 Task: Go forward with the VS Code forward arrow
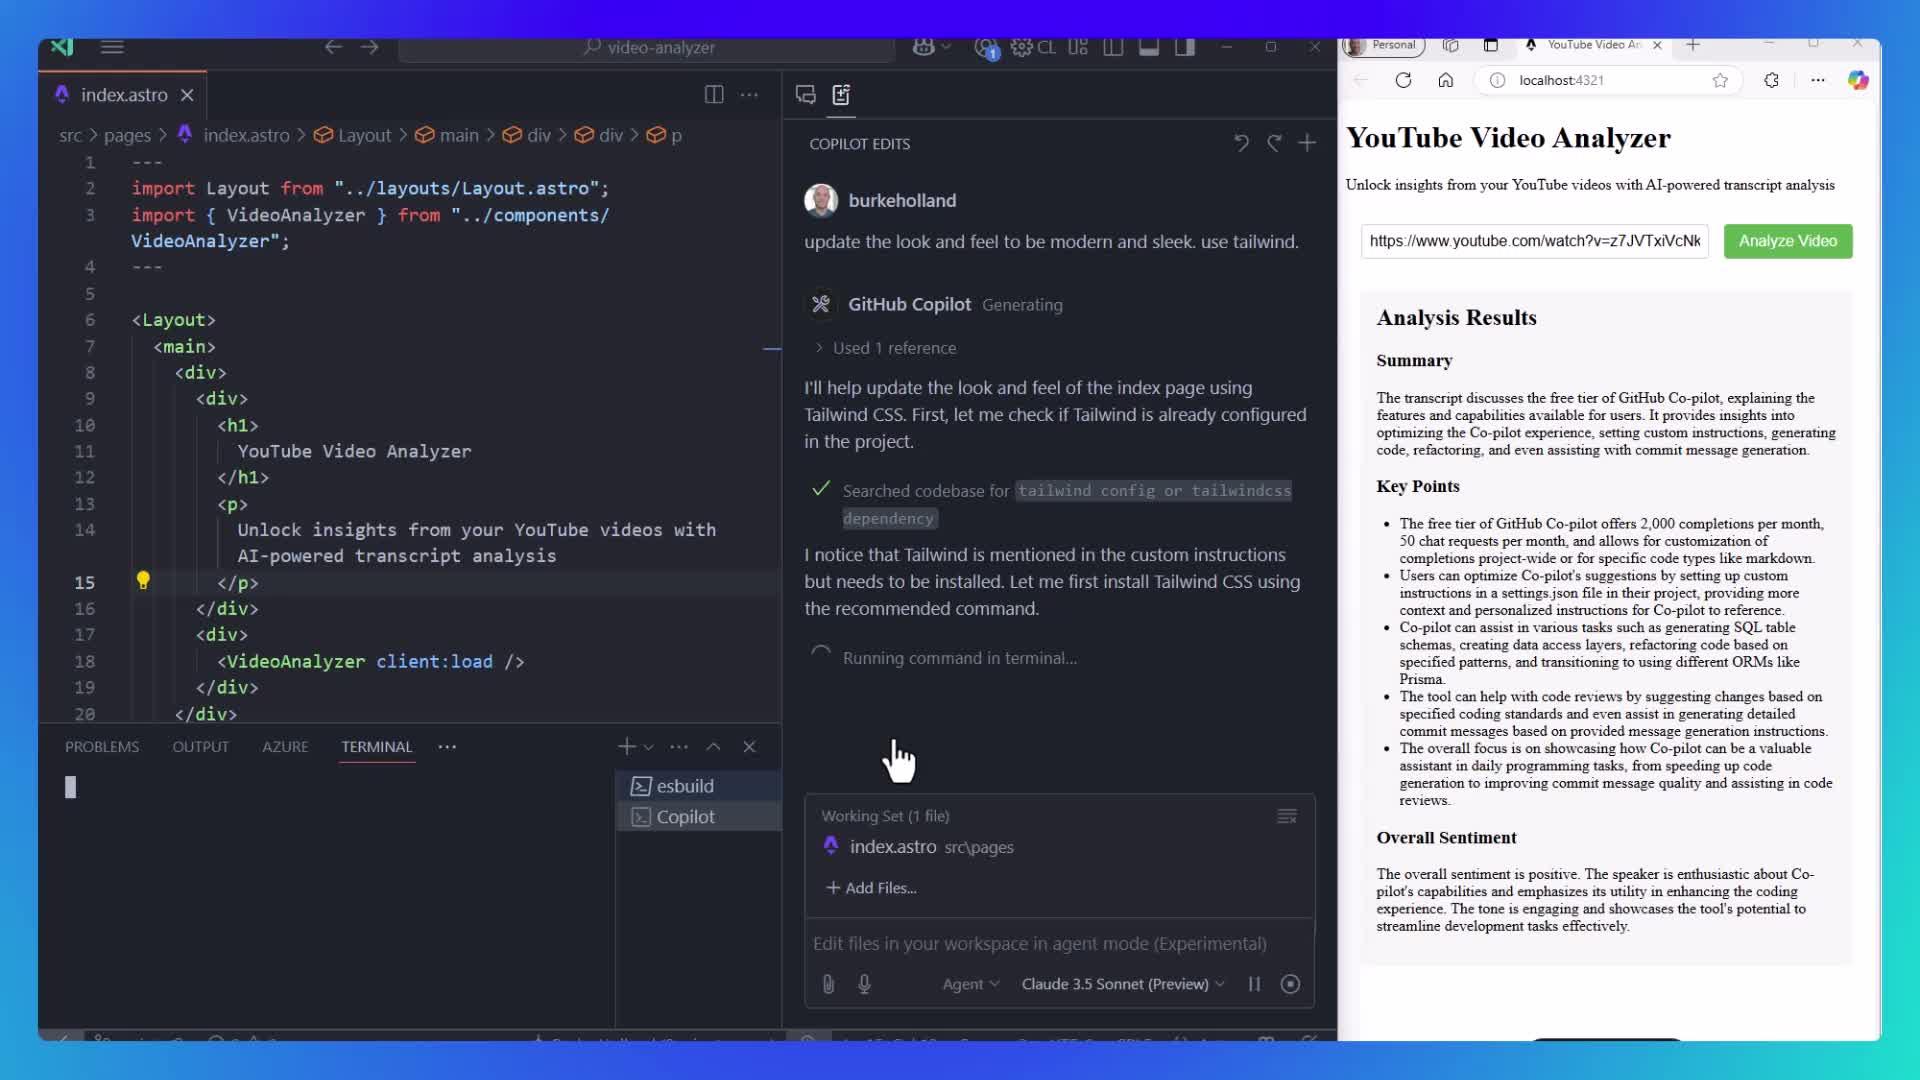tap(369, 47)
